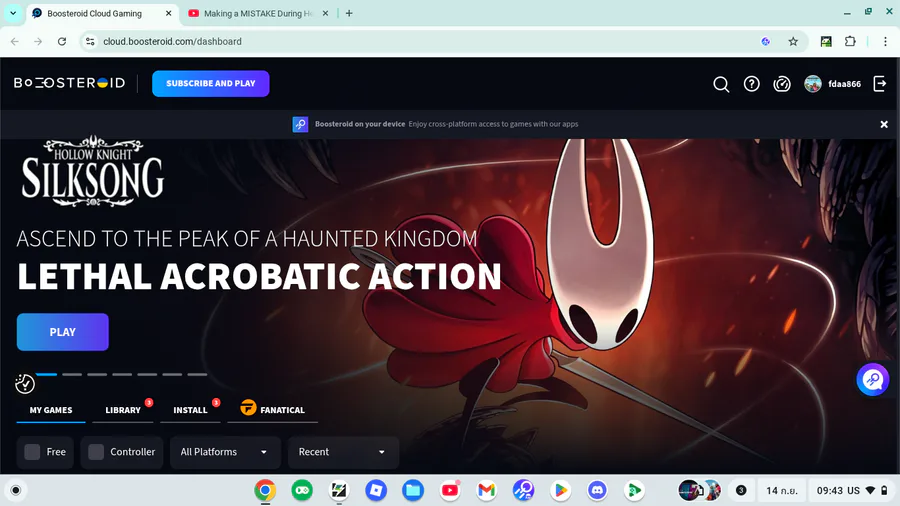Click the site information icon in address bar
This screenshot has width=900, height=506.
(90, 41)
